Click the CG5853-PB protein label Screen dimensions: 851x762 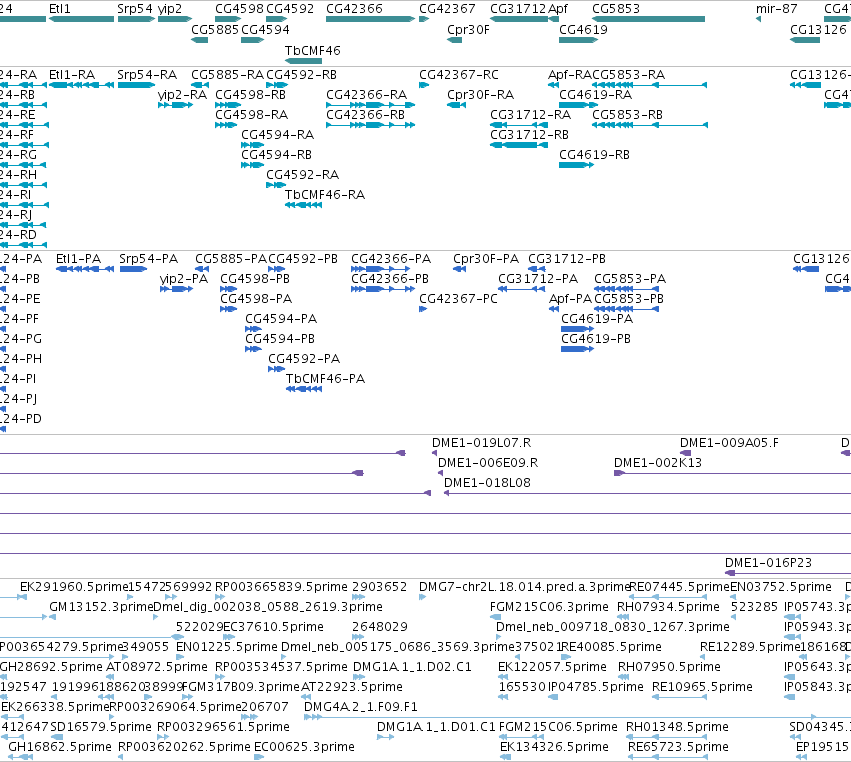629,299
